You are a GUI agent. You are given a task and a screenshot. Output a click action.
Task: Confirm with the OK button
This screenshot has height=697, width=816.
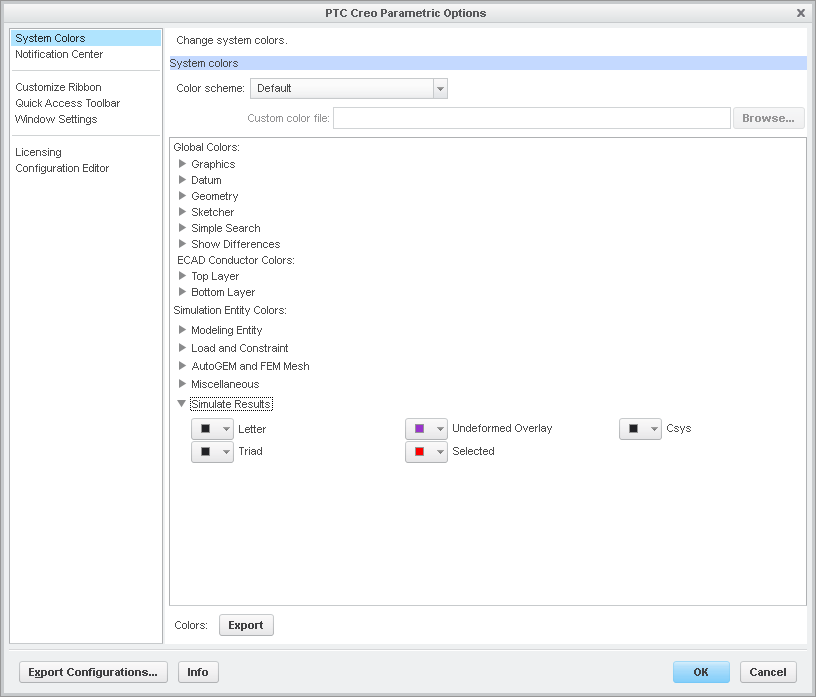pos(701,672)
